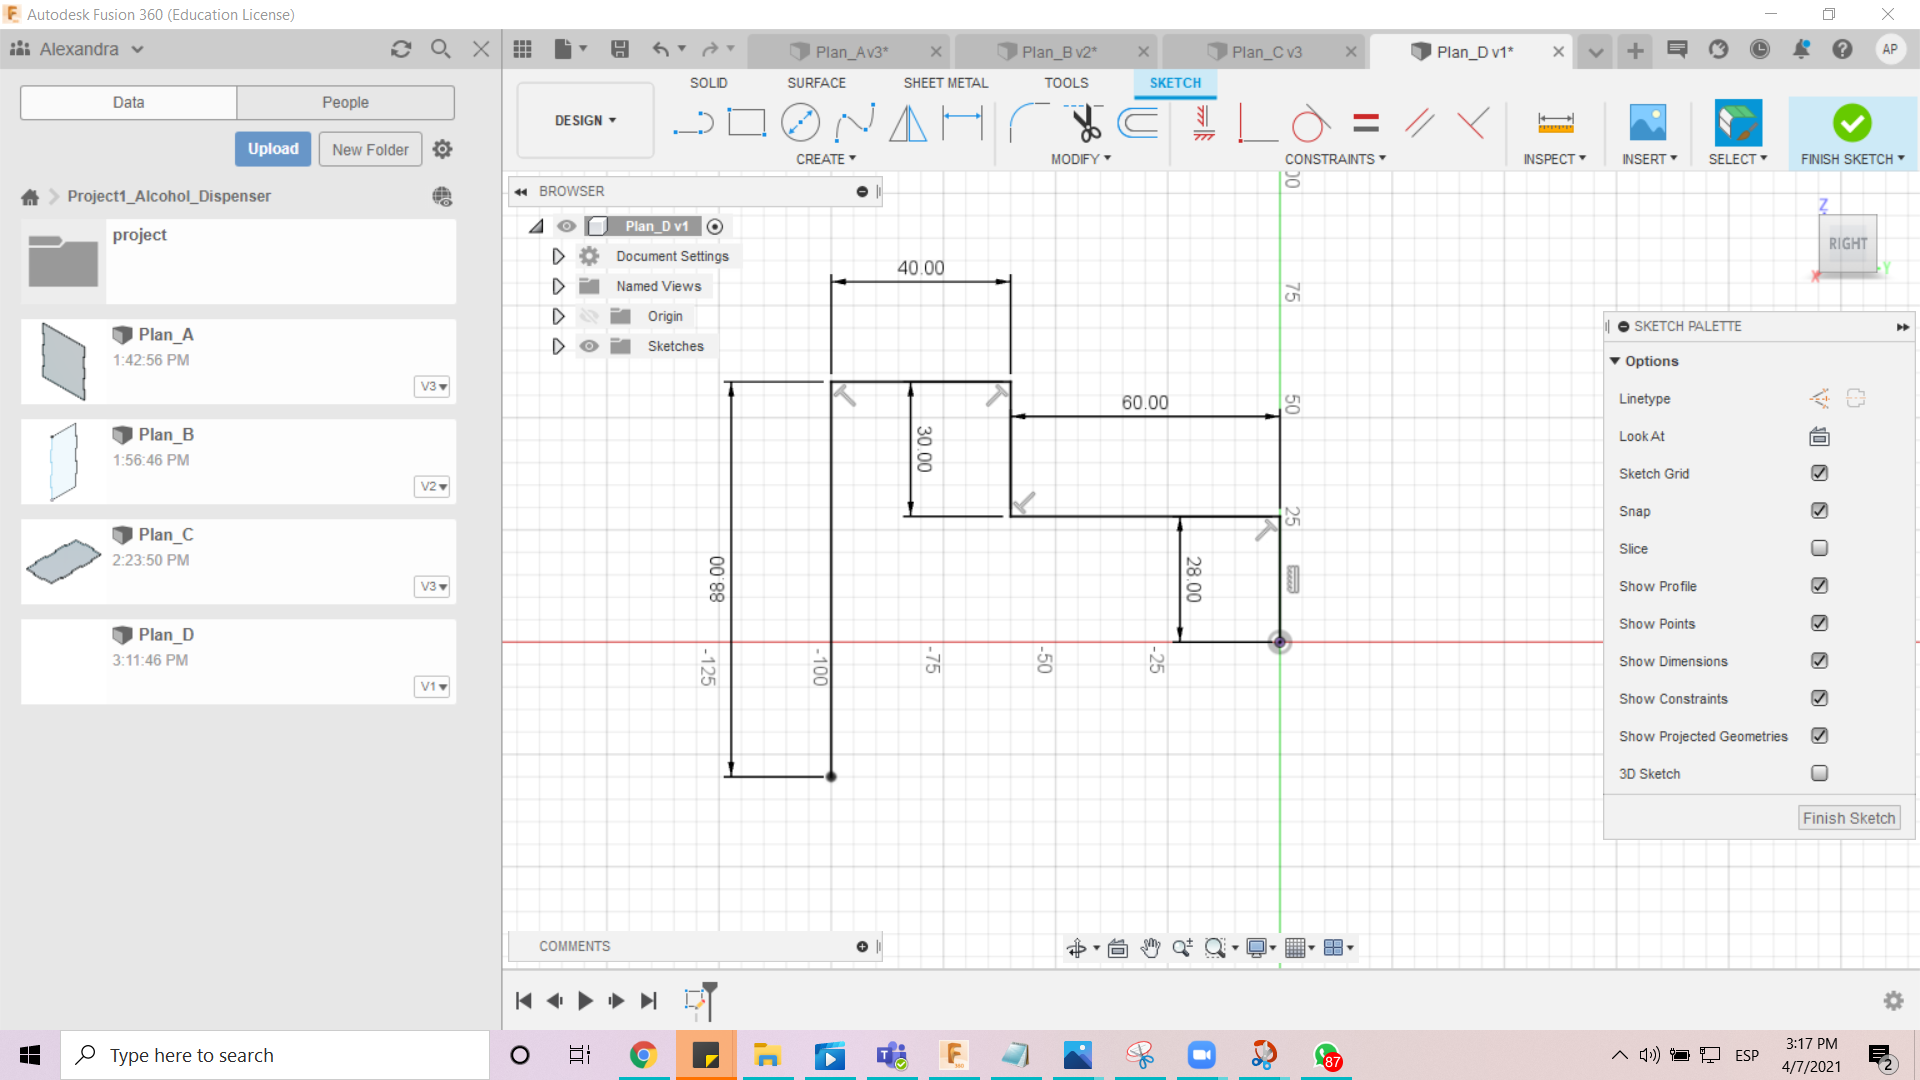Select the Center Diameter Circle tool
Image resolution: width=1920 pixels, height=1080 pixels.
[x=800, y=123]
